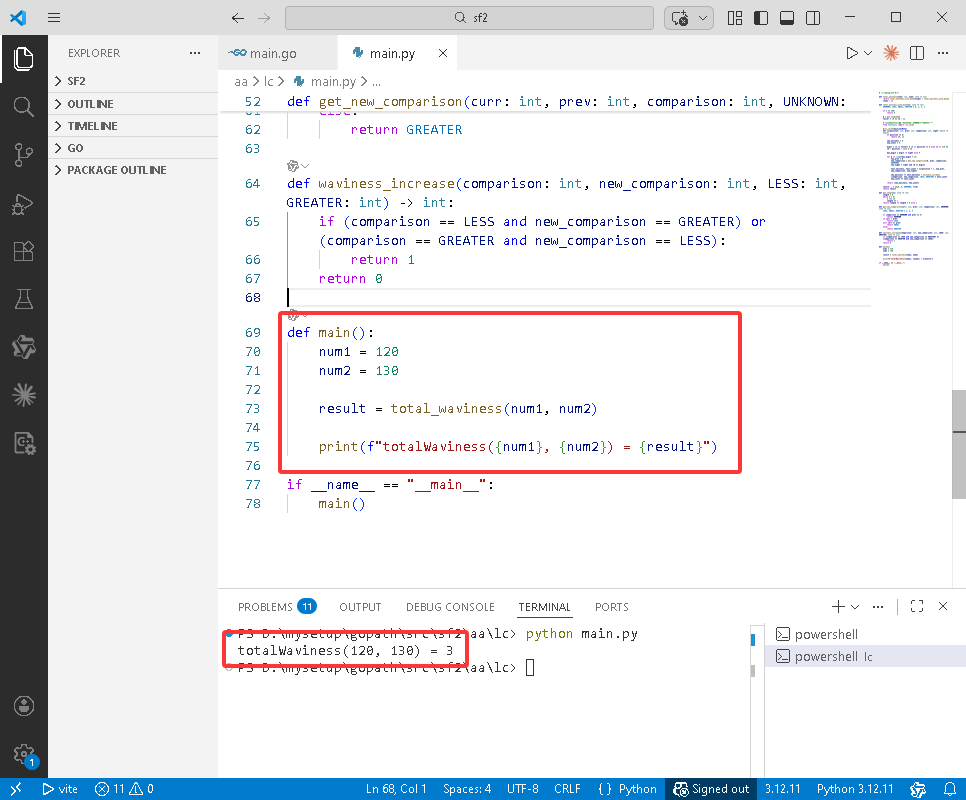Open the hamburger application menu

pos(54,17)
